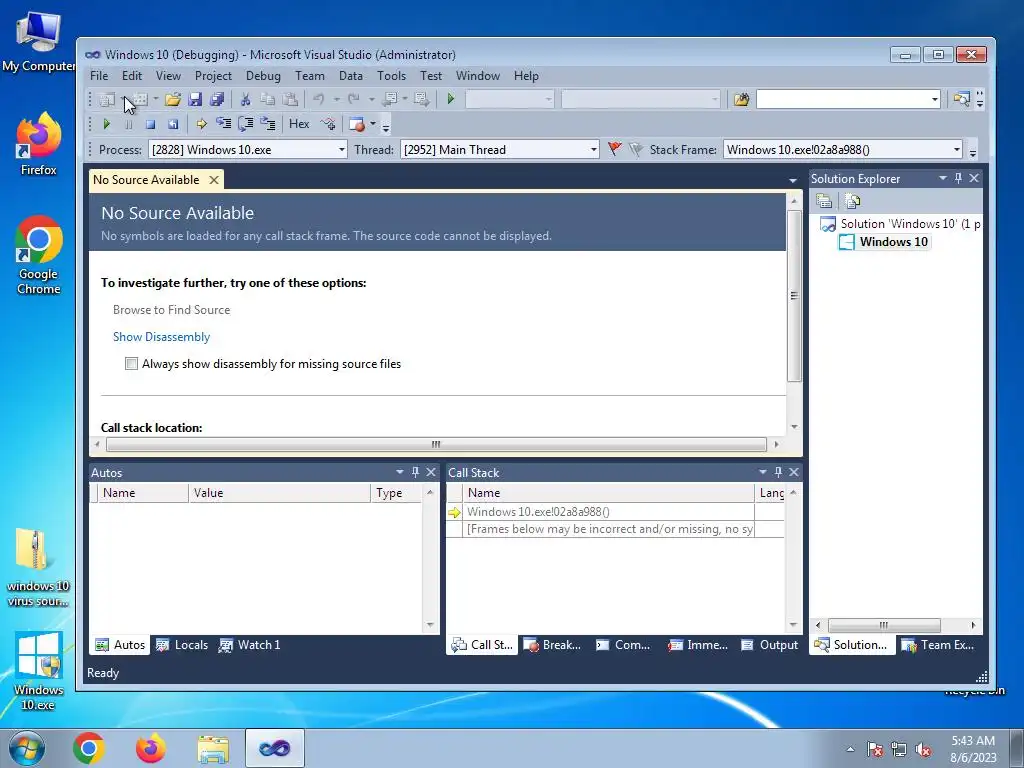The image size is (1024, 768).
Task: Select Windows 10 project in Solution Explorer
Action: [893, 242]
